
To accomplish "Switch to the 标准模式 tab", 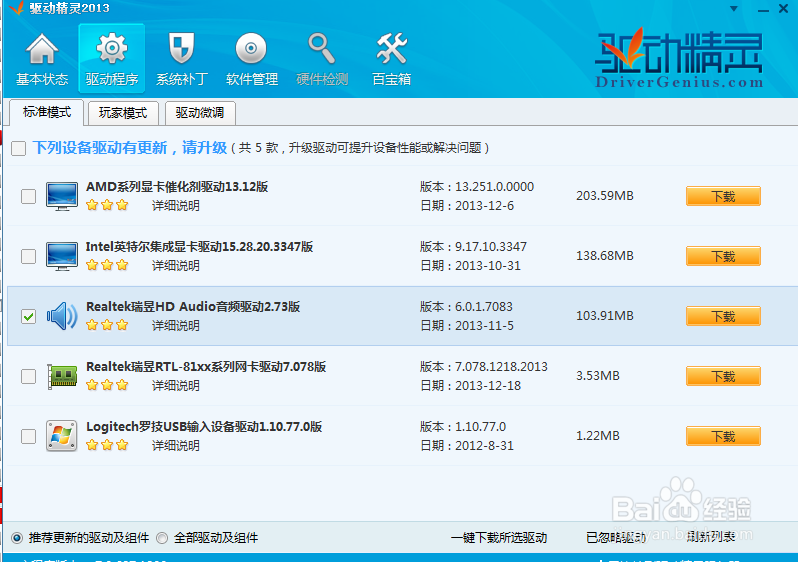I will [46, 113].
